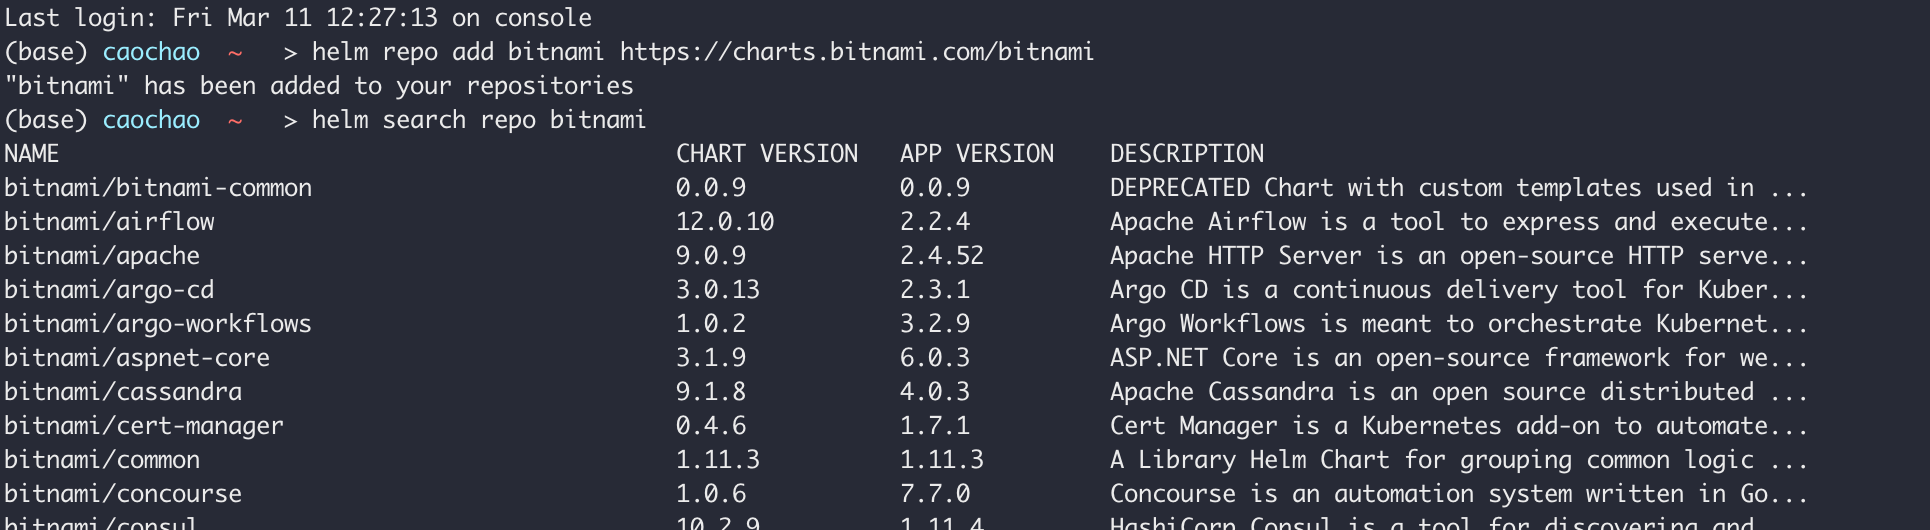The image size is (1930, 530).
Task: Click the 'Argo Workflows is meant to orchestrate' description
Action: click(1459, 324)
